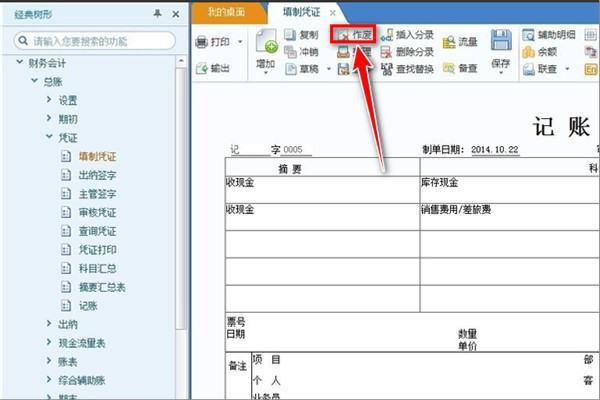Open the 流量 cash flow tool
Image resolution: width=600 pixels, height=400 pixels.
(459, 43)
